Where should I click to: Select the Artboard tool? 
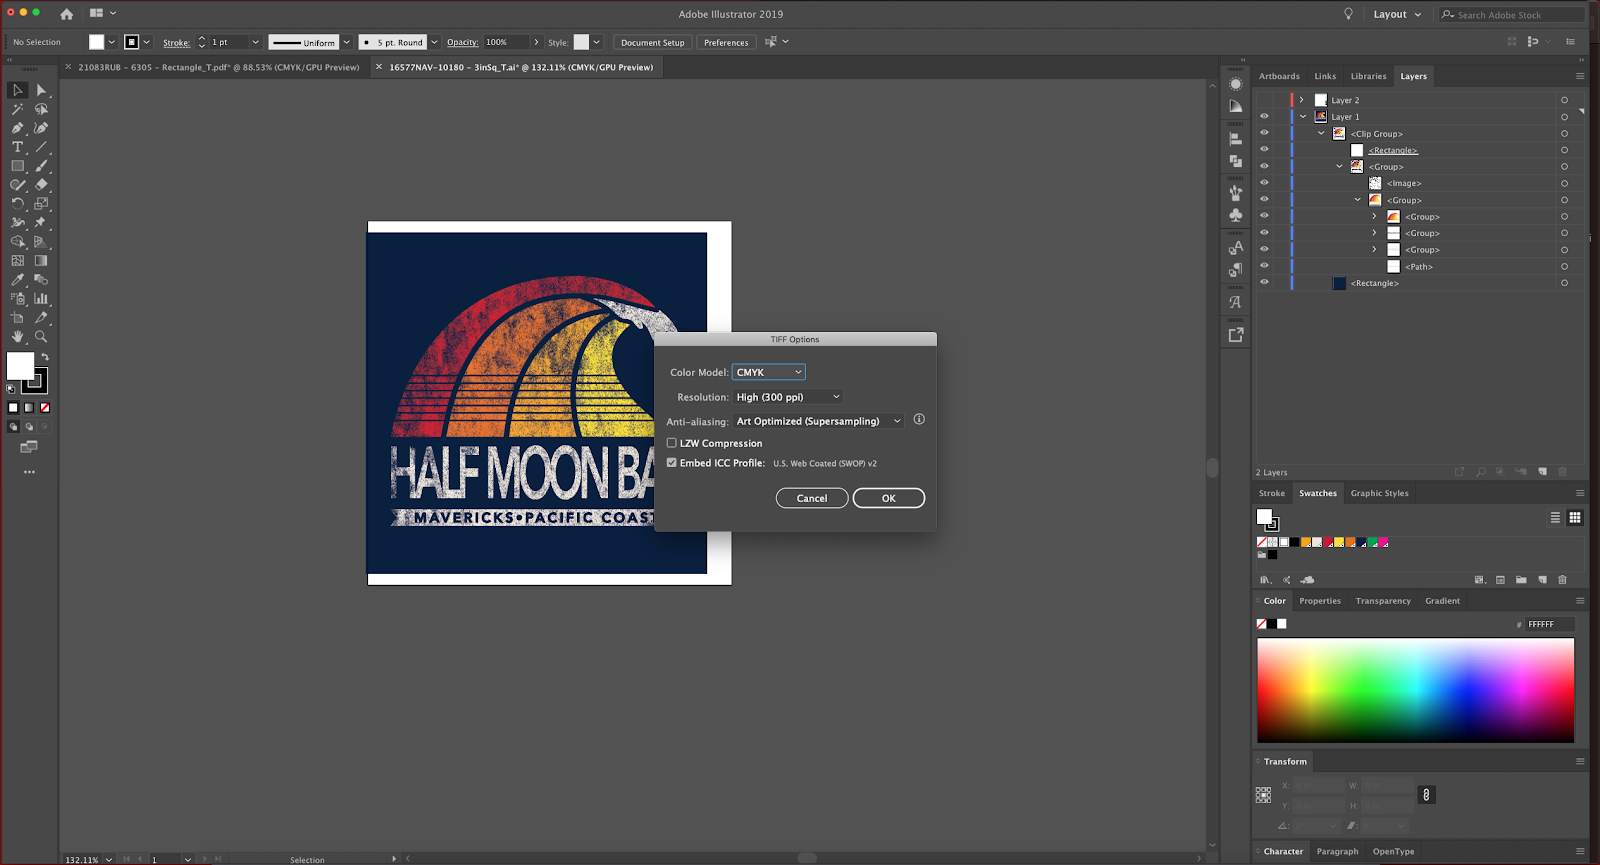[17, 318]
